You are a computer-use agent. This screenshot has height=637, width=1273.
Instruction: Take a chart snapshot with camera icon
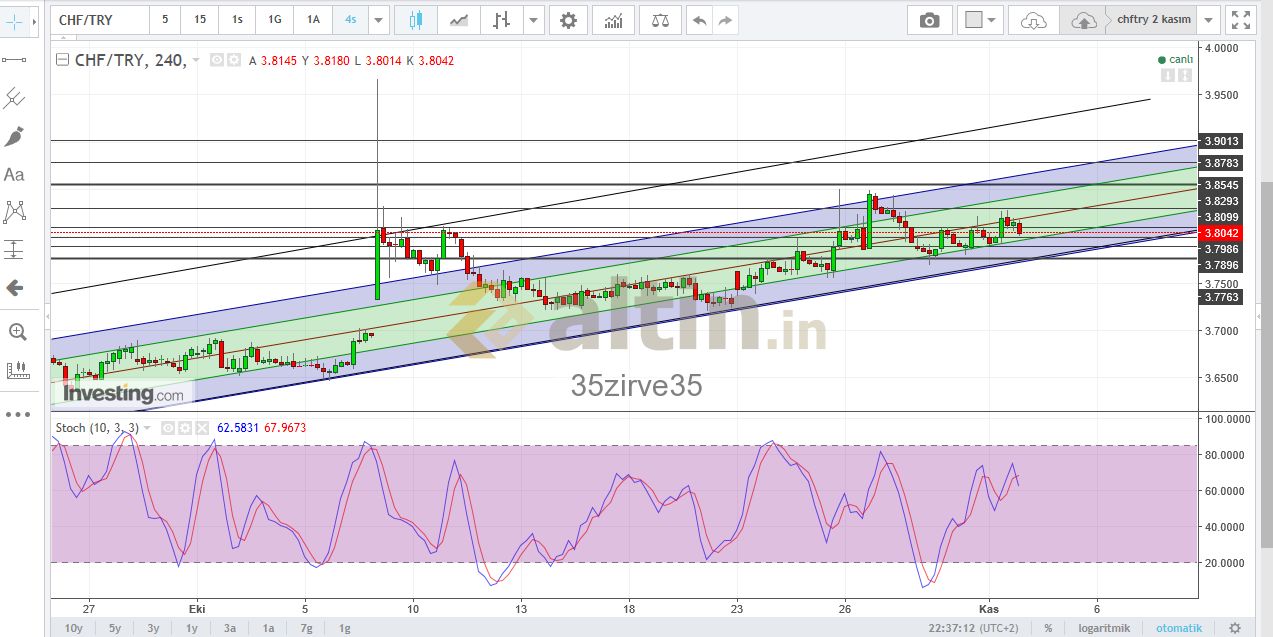[x=929, y=20]
